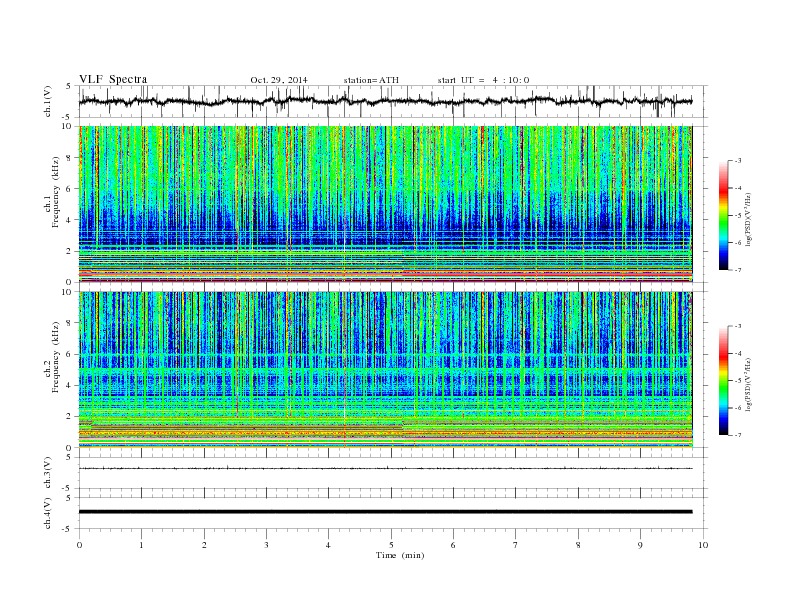This screenshot has height=612, width=792.
Task: Click the ch.2 spectrogram color bar
Action: (723, 381)
